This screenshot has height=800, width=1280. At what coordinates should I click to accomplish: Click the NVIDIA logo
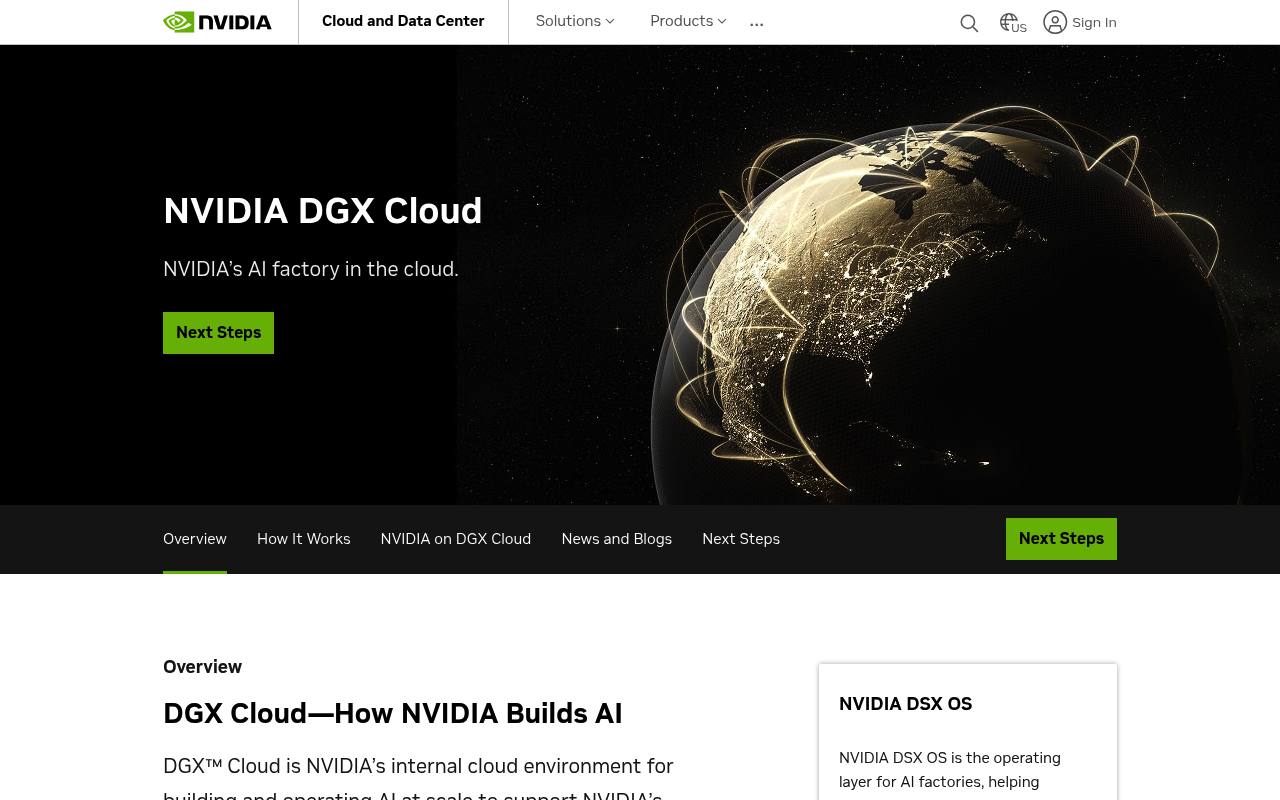(217, 22)
